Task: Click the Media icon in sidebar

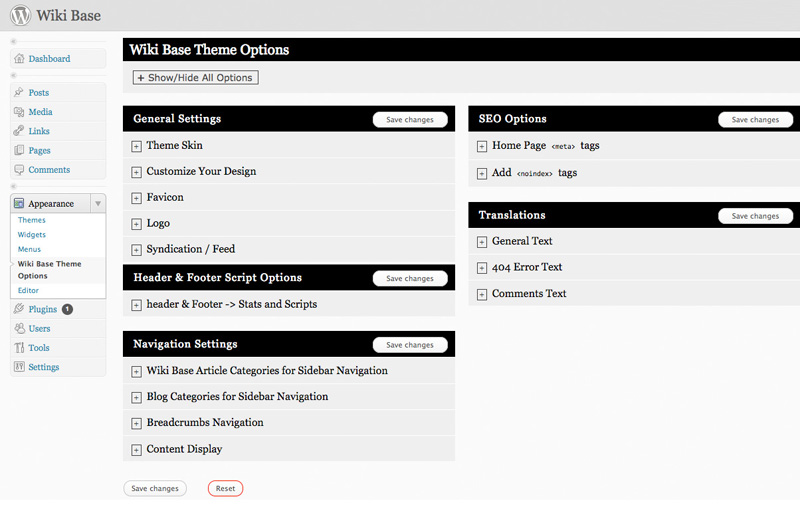Action: tap(19, 111)
